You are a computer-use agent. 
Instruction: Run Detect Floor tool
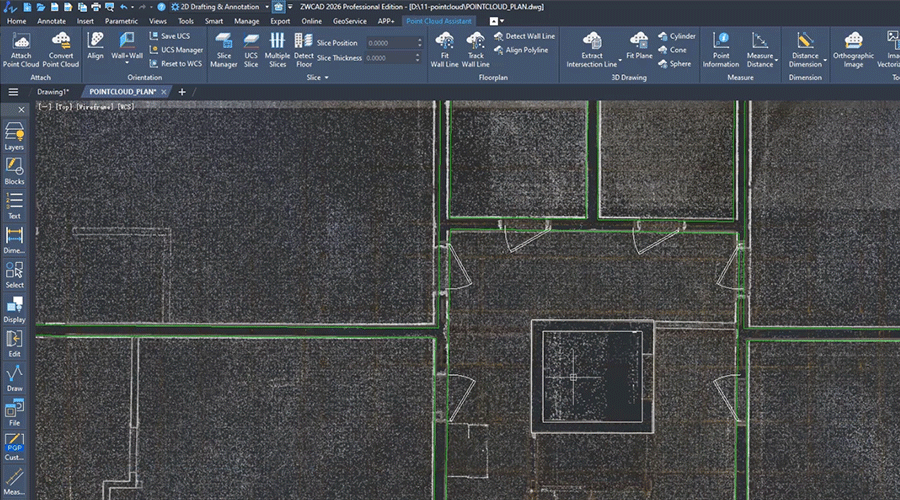click(x=304, y=49)
